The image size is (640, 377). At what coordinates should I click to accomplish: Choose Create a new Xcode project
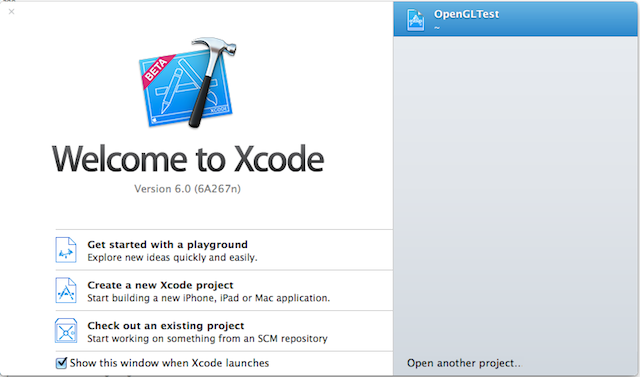(224, 290)
